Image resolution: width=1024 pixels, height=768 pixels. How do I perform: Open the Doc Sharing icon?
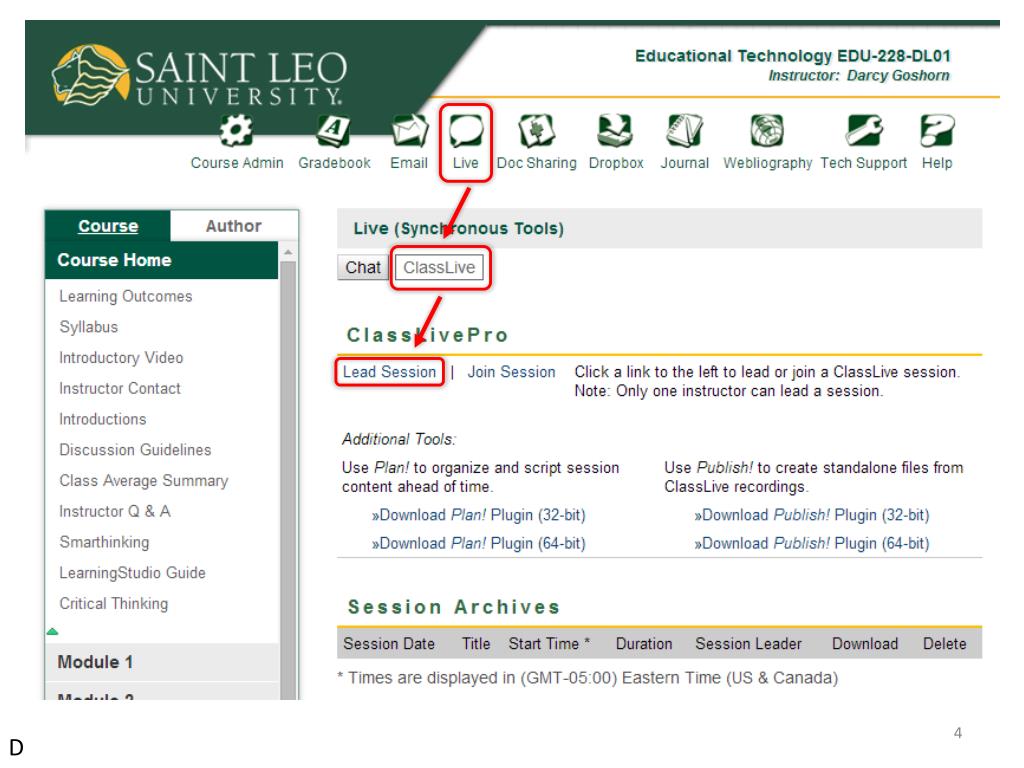[536, 131]
